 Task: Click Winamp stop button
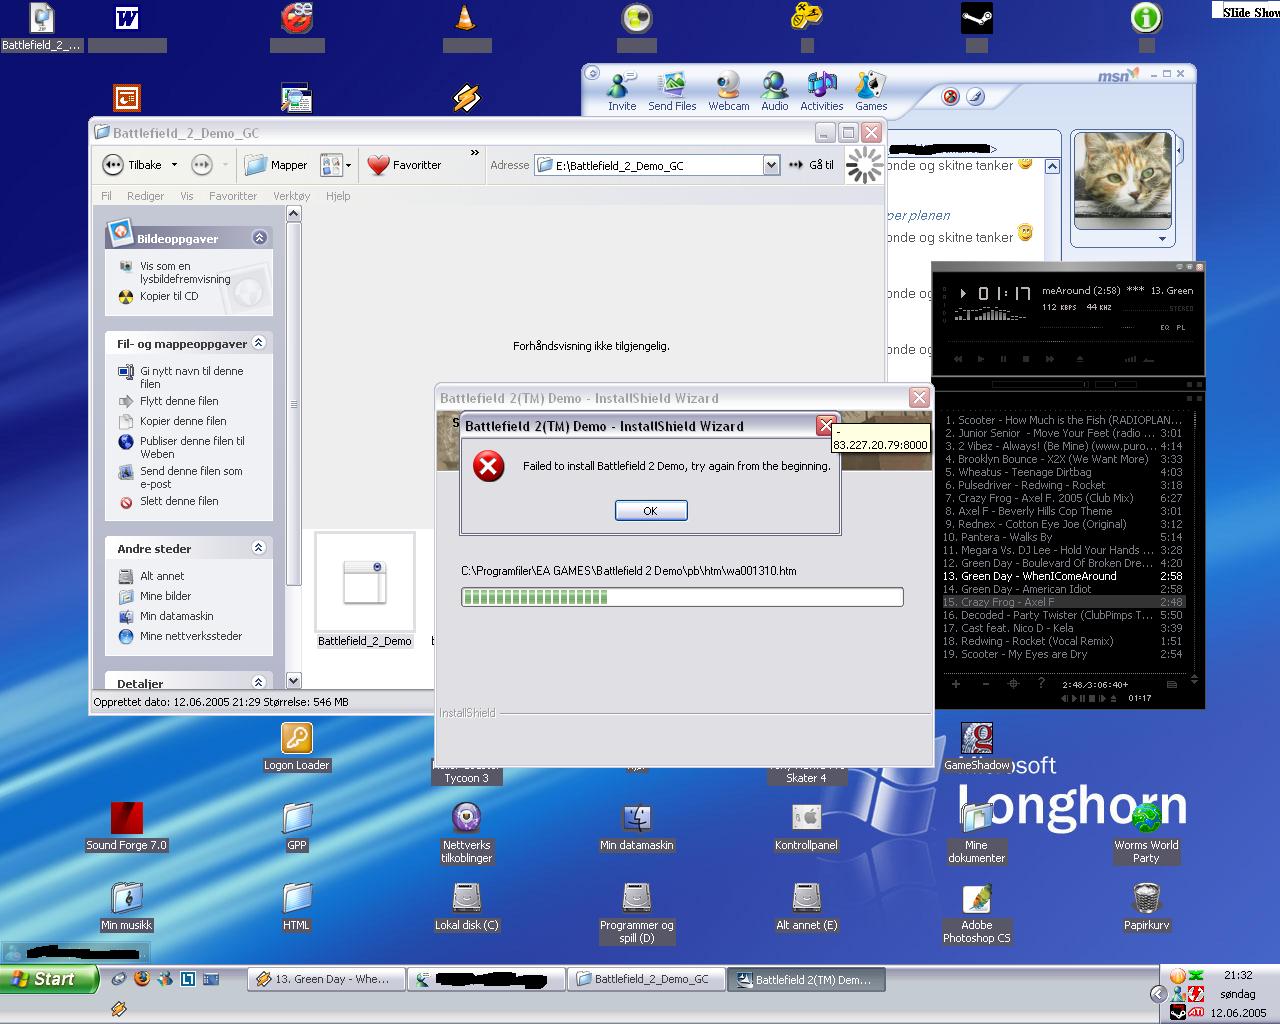tap(1026, 359)
